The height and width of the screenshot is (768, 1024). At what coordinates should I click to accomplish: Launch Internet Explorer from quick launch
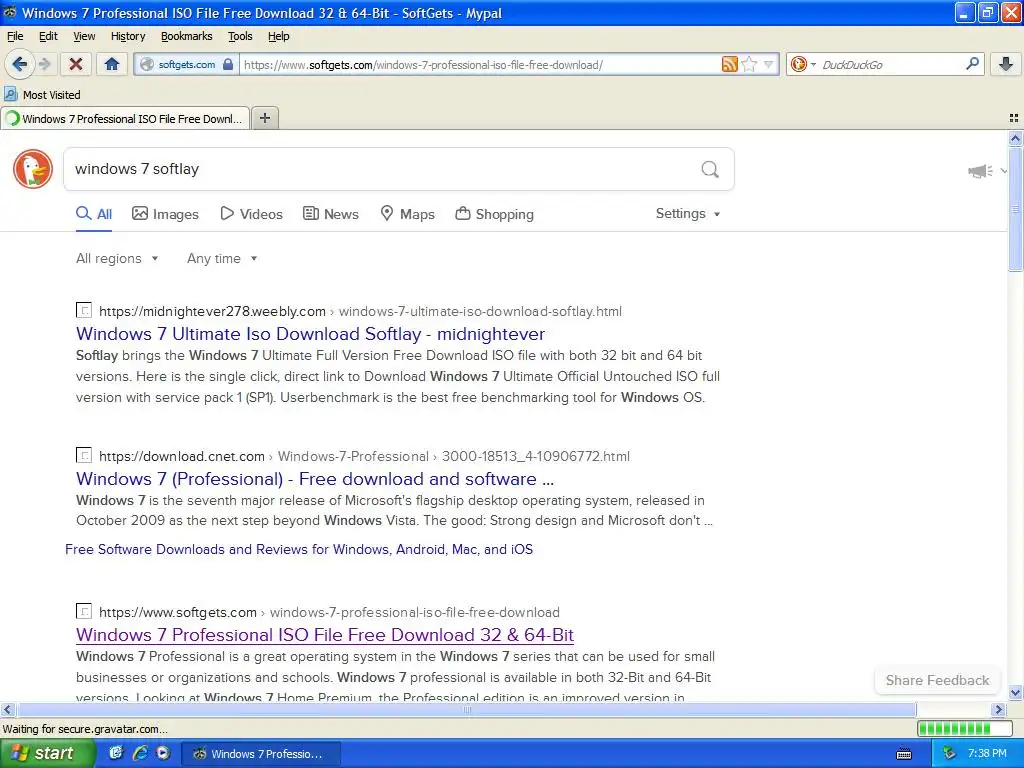[140, 753]
